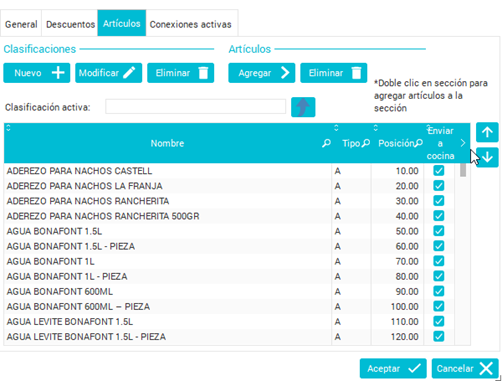Click the Modificar button with pencil icon
This screenshot has width=502, height=381.
click(108, 73)
